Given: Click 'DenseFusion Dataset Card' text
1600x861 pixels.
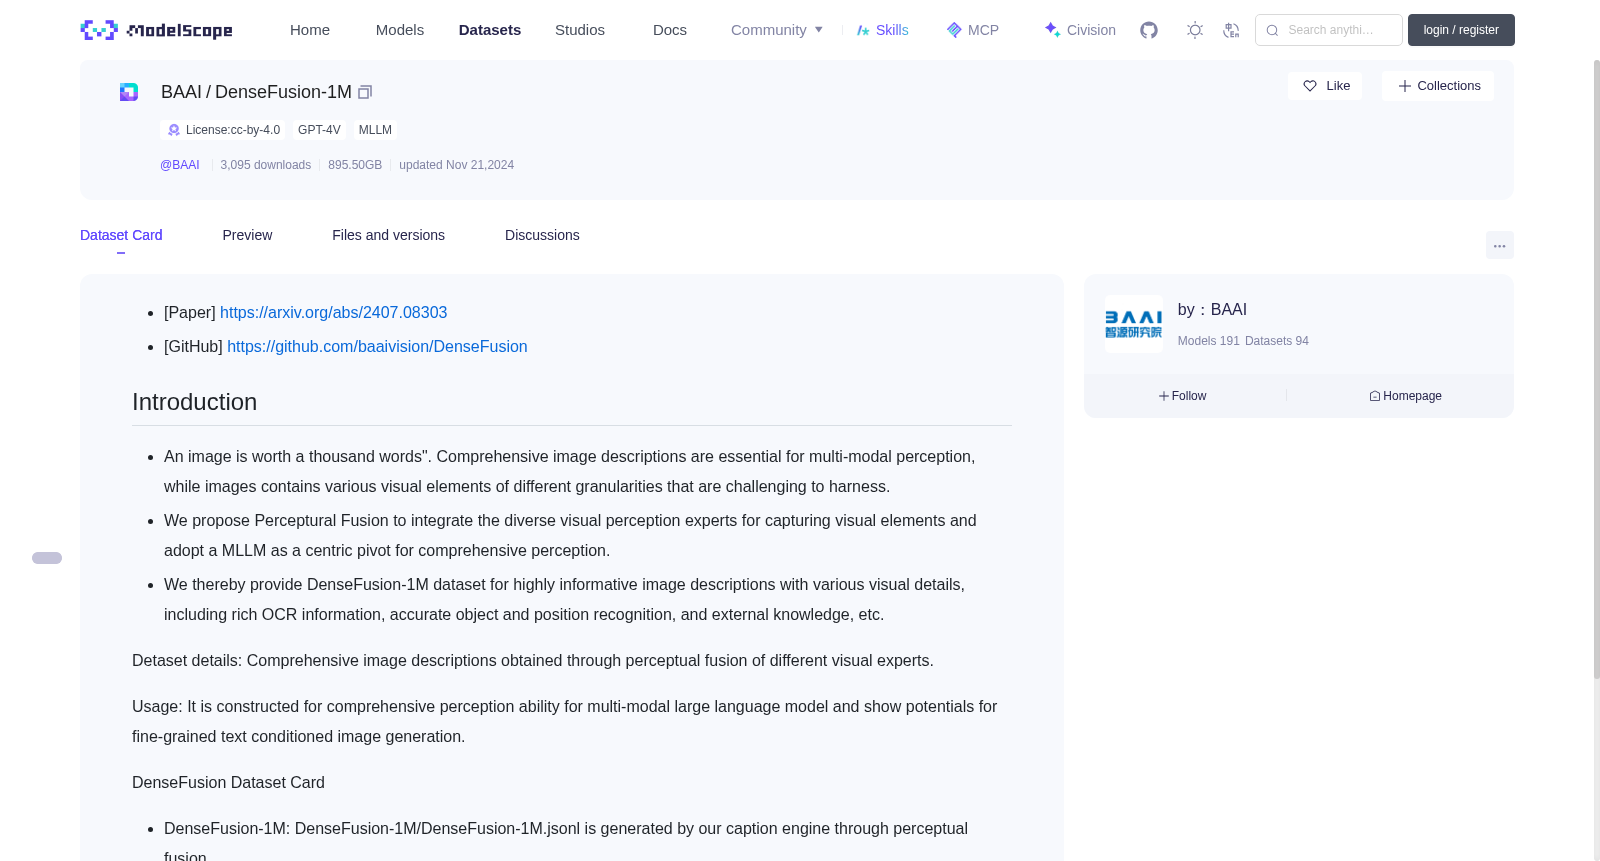Looking at the screenshot, I should (228, 783).
